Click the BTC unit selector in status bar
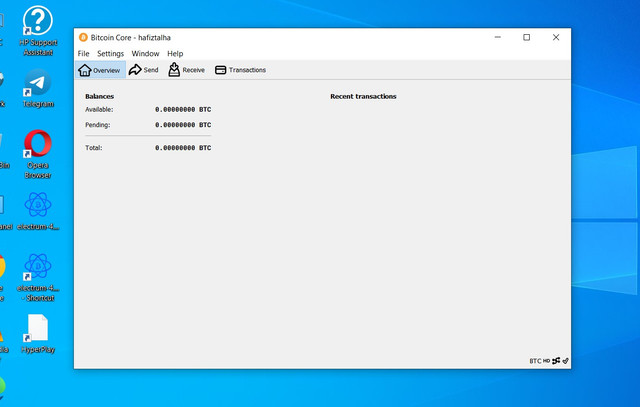 pyautogui.click(x=535, y=361)
